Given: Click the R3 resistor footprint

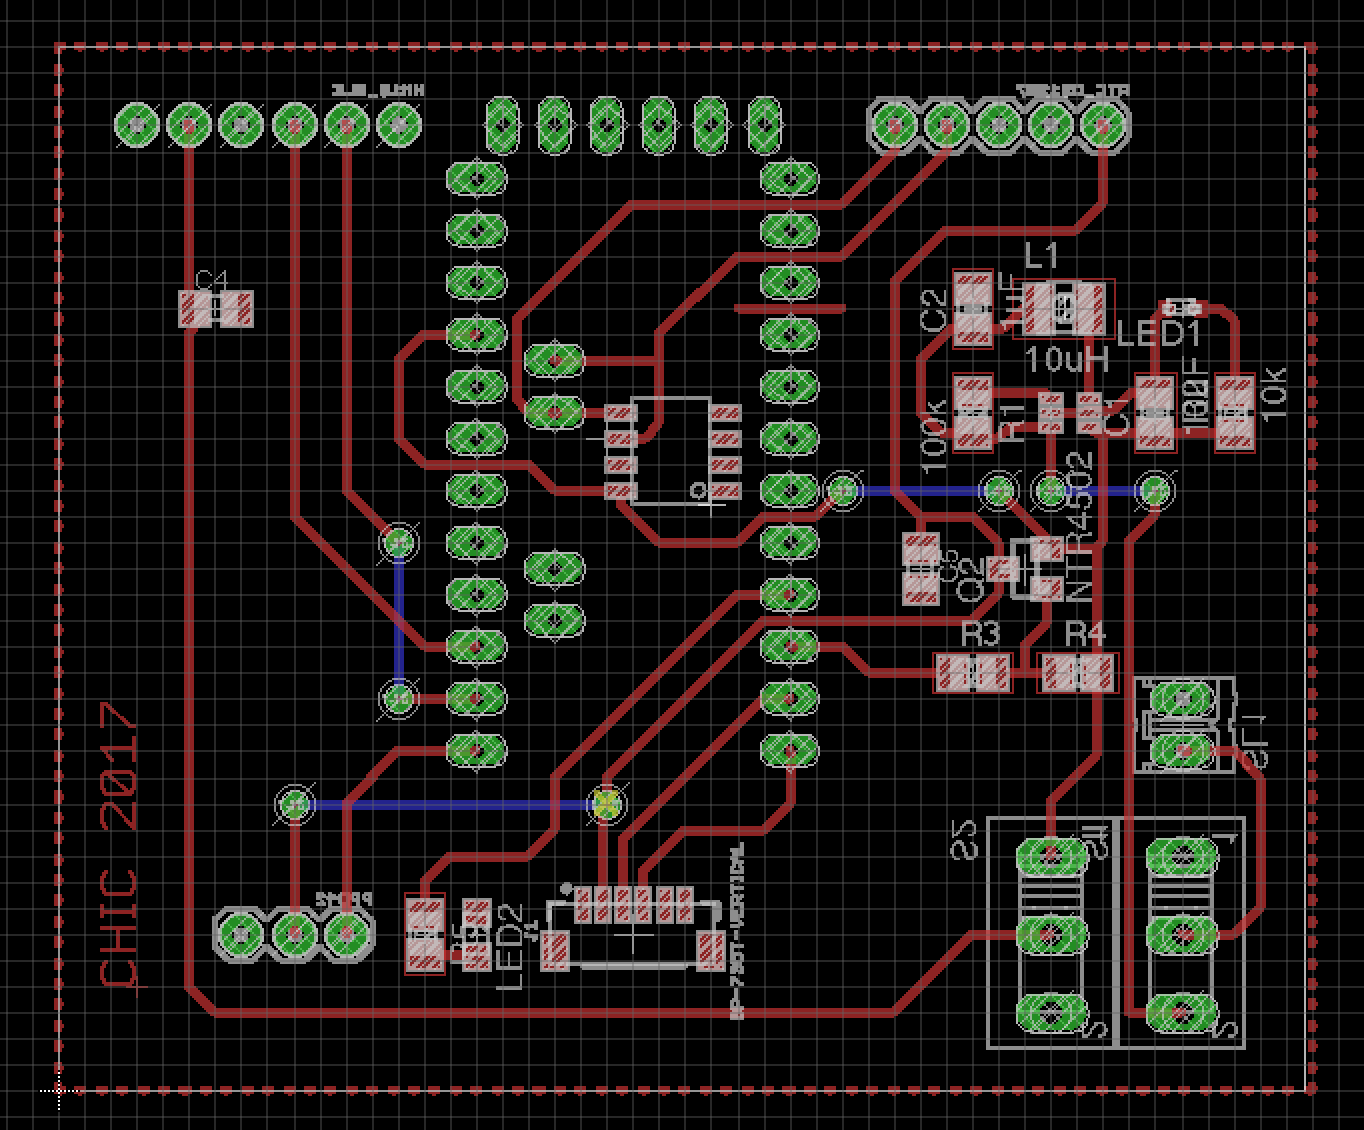Looking at the screenshot, I should click(972, 673).
